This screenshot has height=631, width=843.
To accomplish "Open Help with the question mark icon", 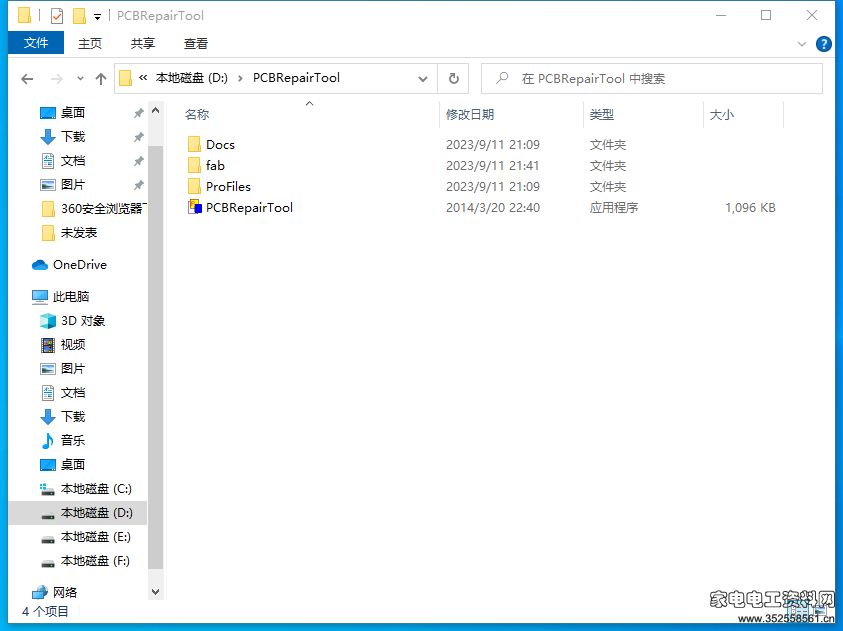I will coord(824,44).
